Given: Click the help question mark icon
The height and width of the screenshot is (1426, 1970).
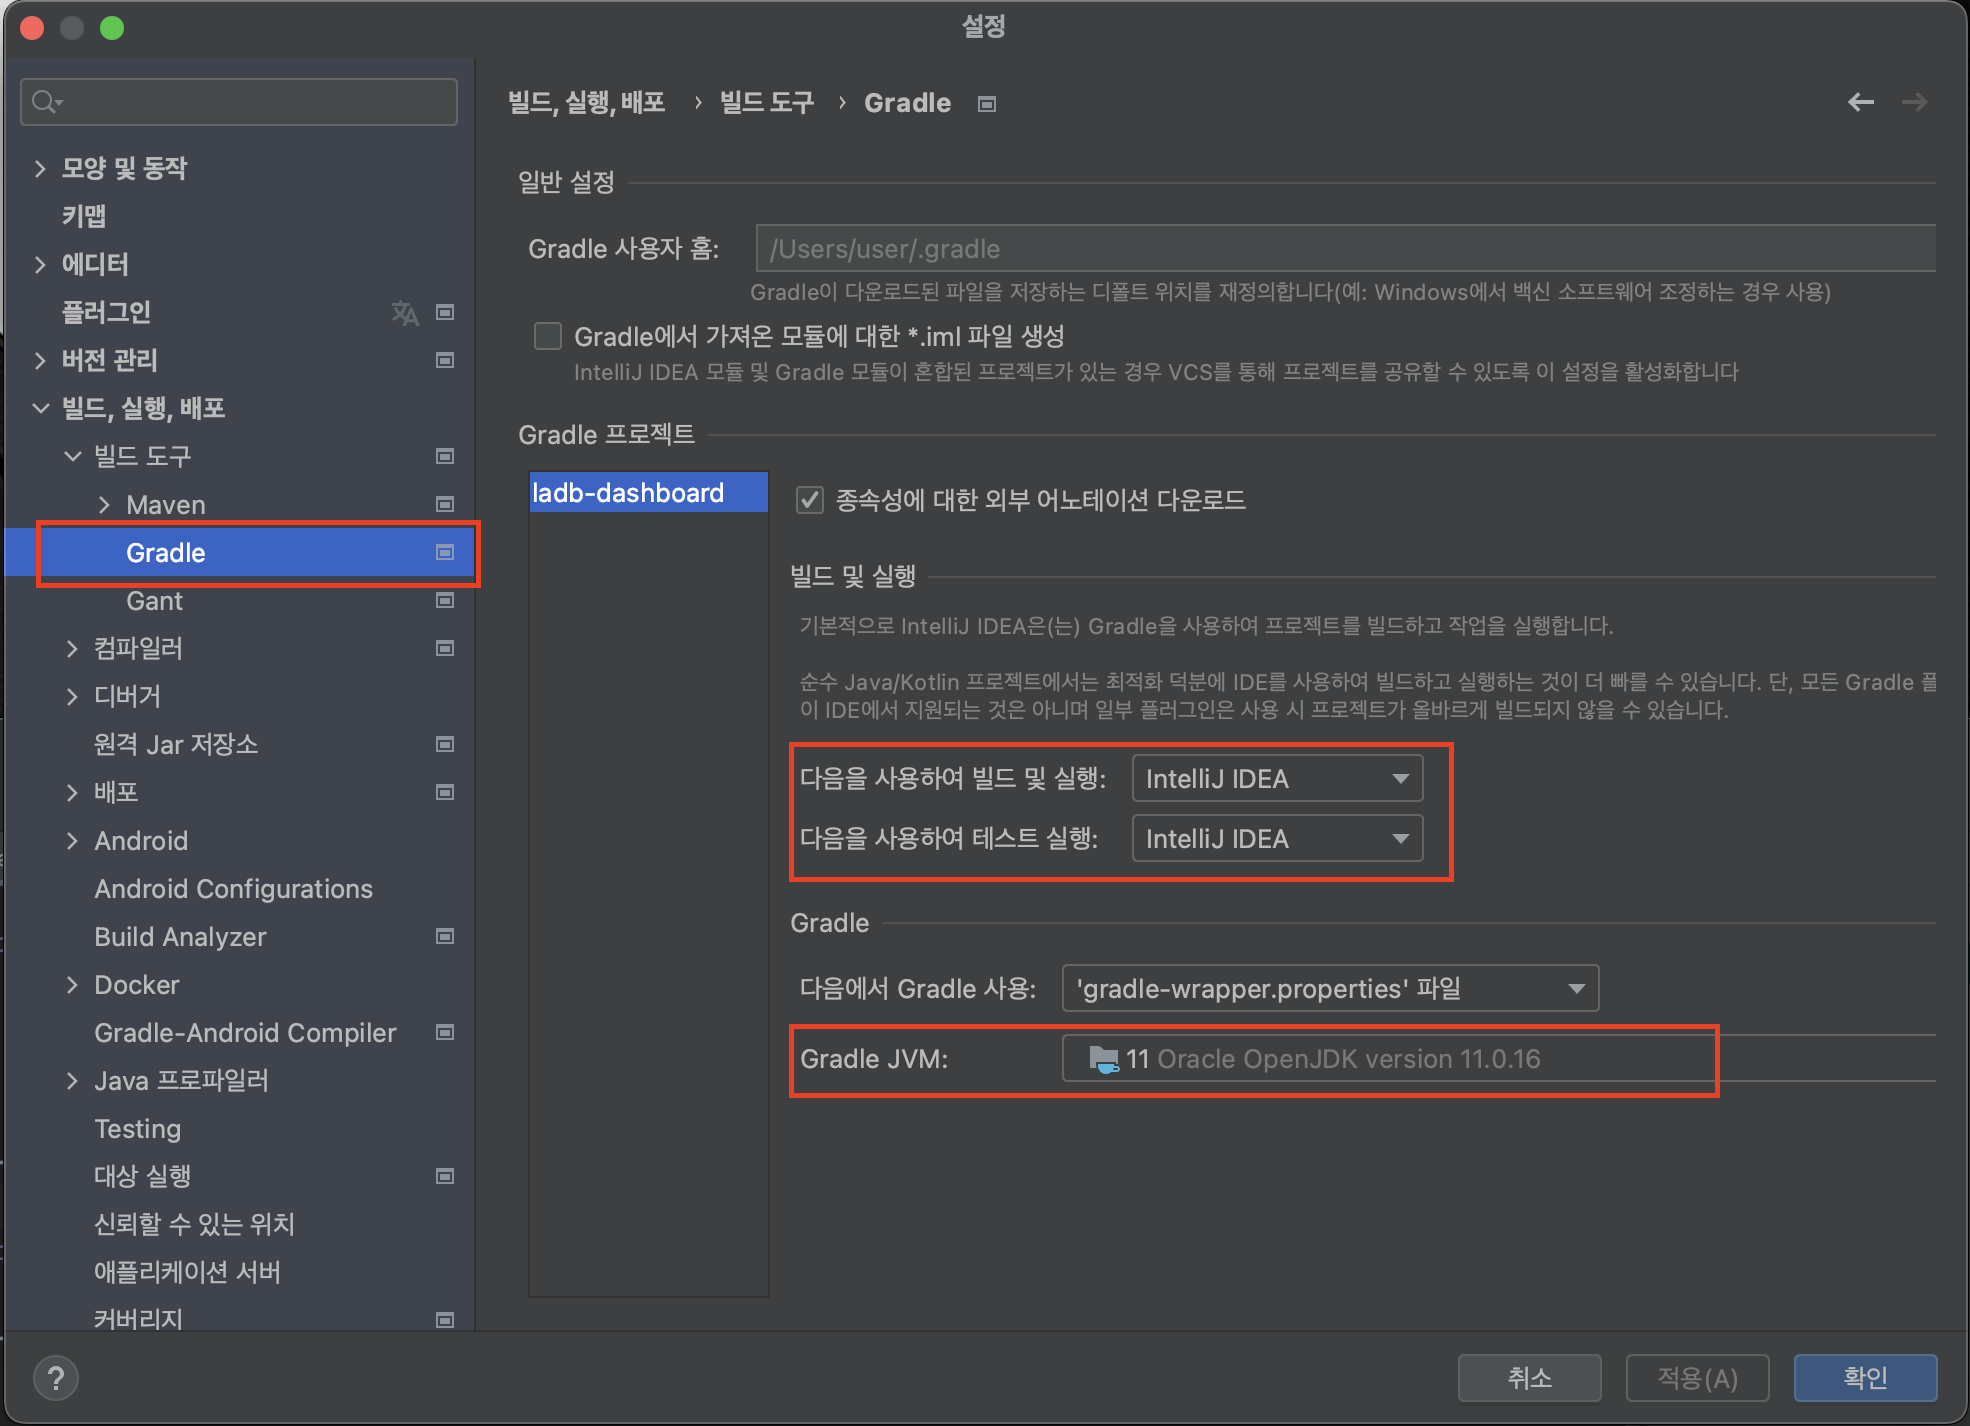Looking at the screenshot, I should click(x=56, y=1378).
